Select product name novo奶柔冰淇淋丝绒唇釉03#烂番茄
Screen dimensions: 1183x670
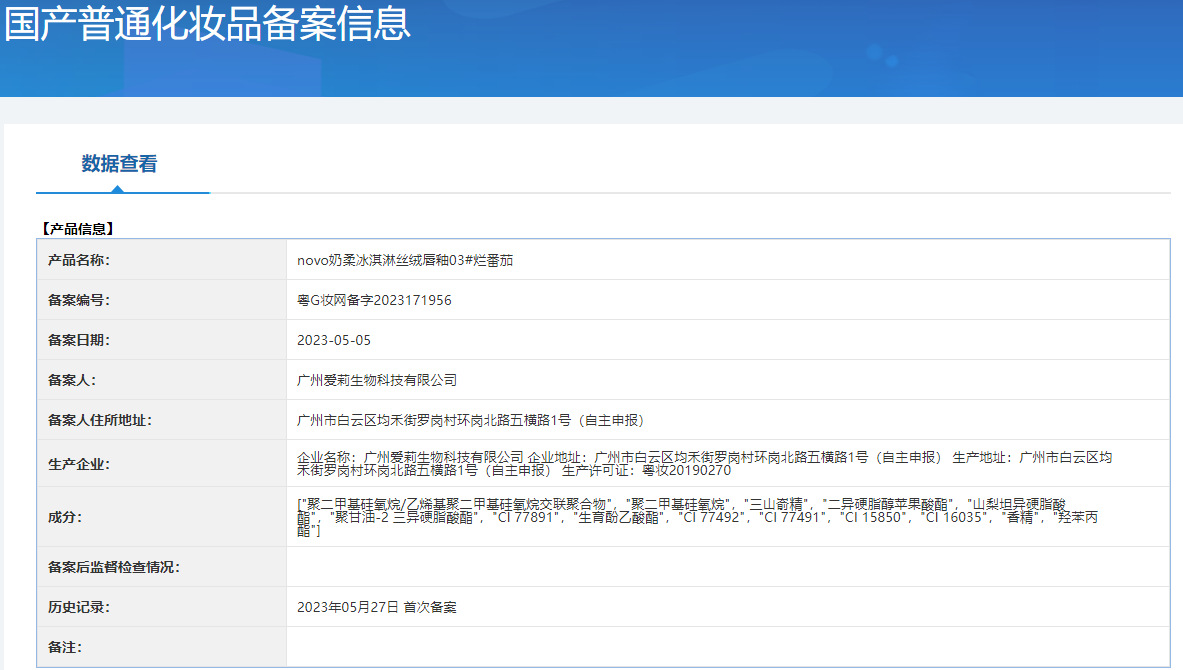click(405, 260)
